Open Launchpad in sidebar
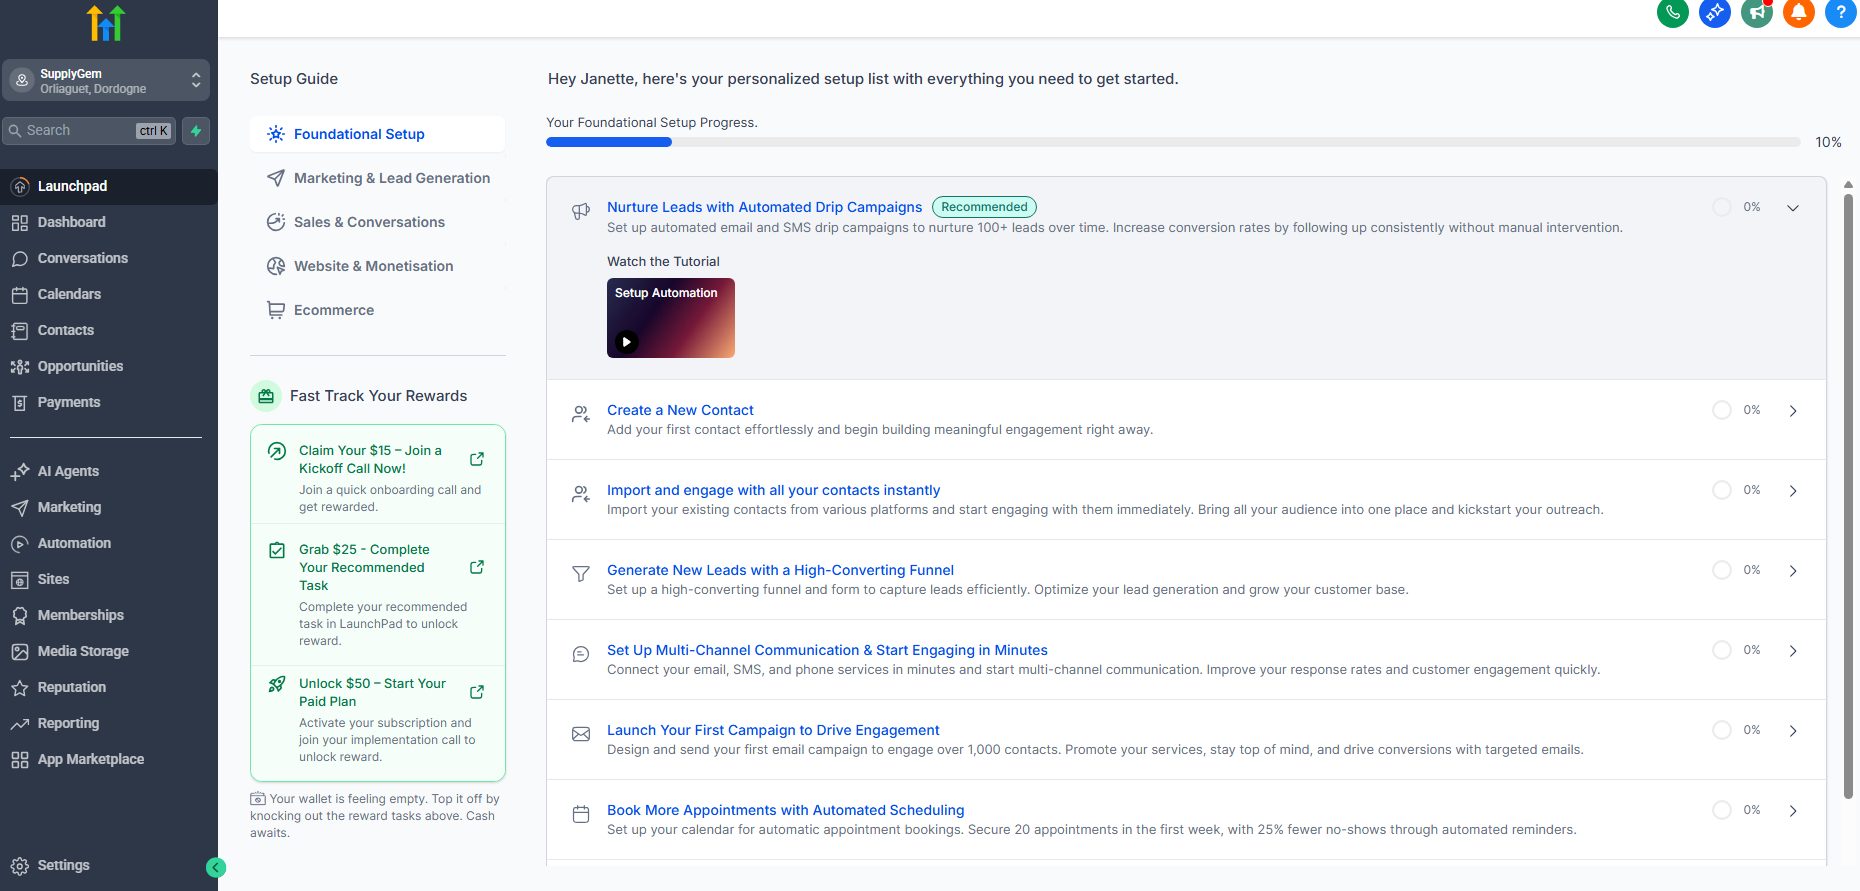The image size is (1860, 891). 109,186
